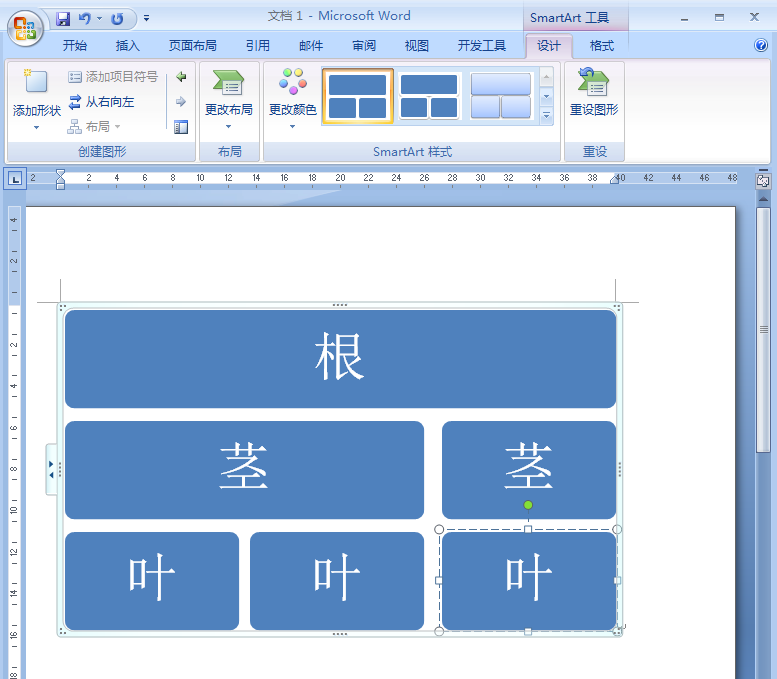Viewport: 777px width, 679px height.
Task: Click 添加项目符号
Action: click(x=113, y=76)
